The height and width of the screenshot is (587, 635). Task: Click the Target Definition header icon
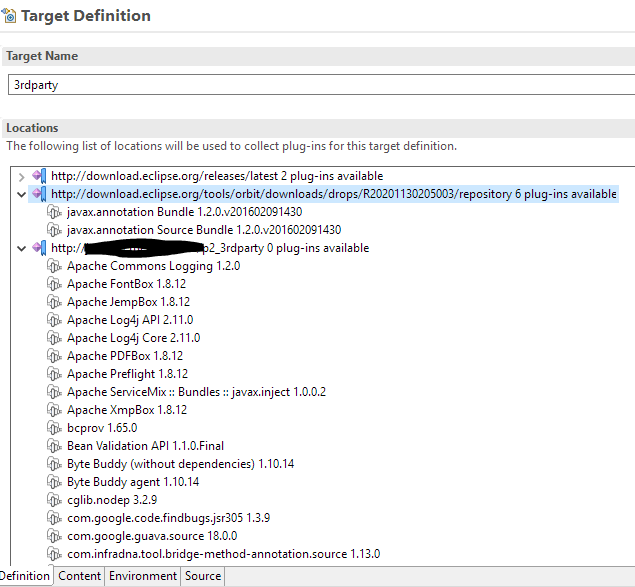point(9,16)
